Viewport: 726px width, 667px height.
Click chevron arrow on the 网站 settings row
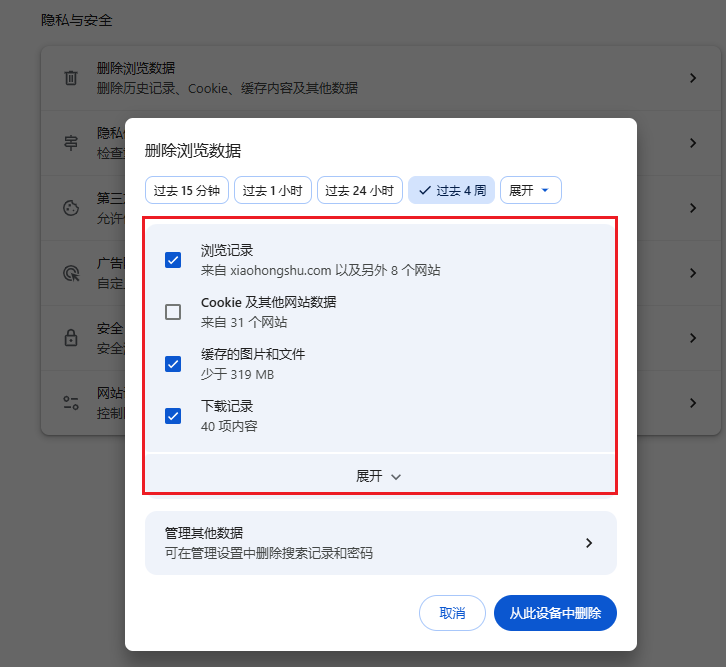pyautogui.click(x=693, y=403)
